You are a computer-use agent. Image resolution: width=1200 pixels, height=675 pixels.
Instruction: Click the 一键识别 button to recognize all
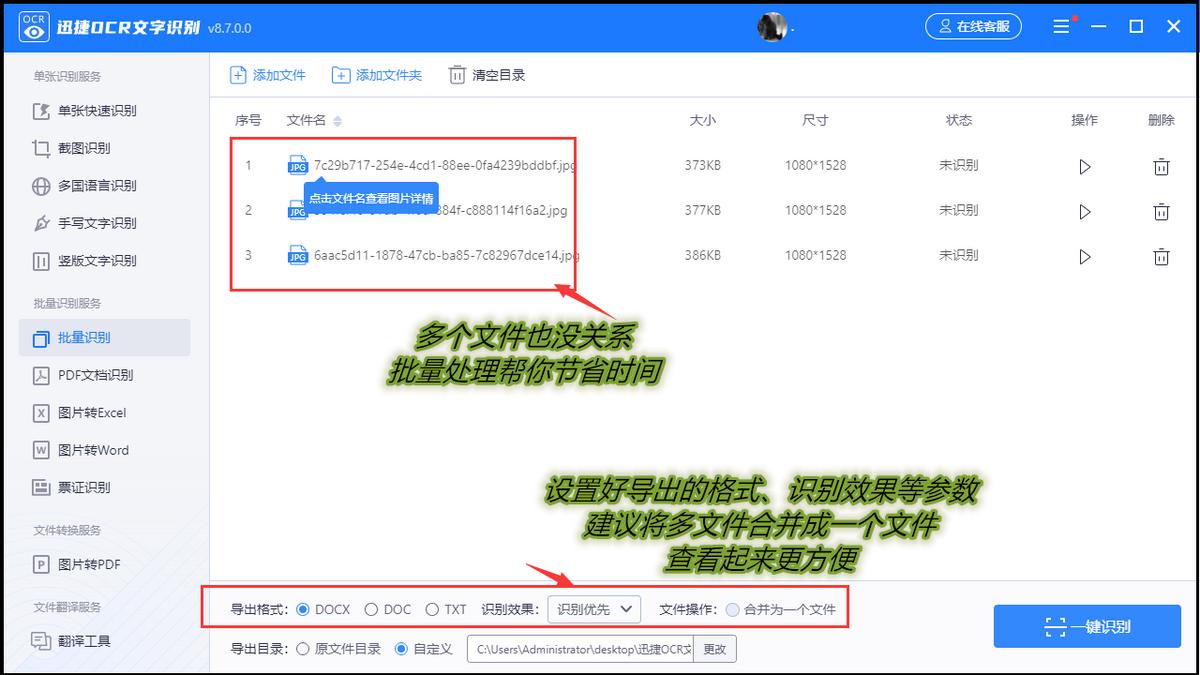coord(1087,626)
